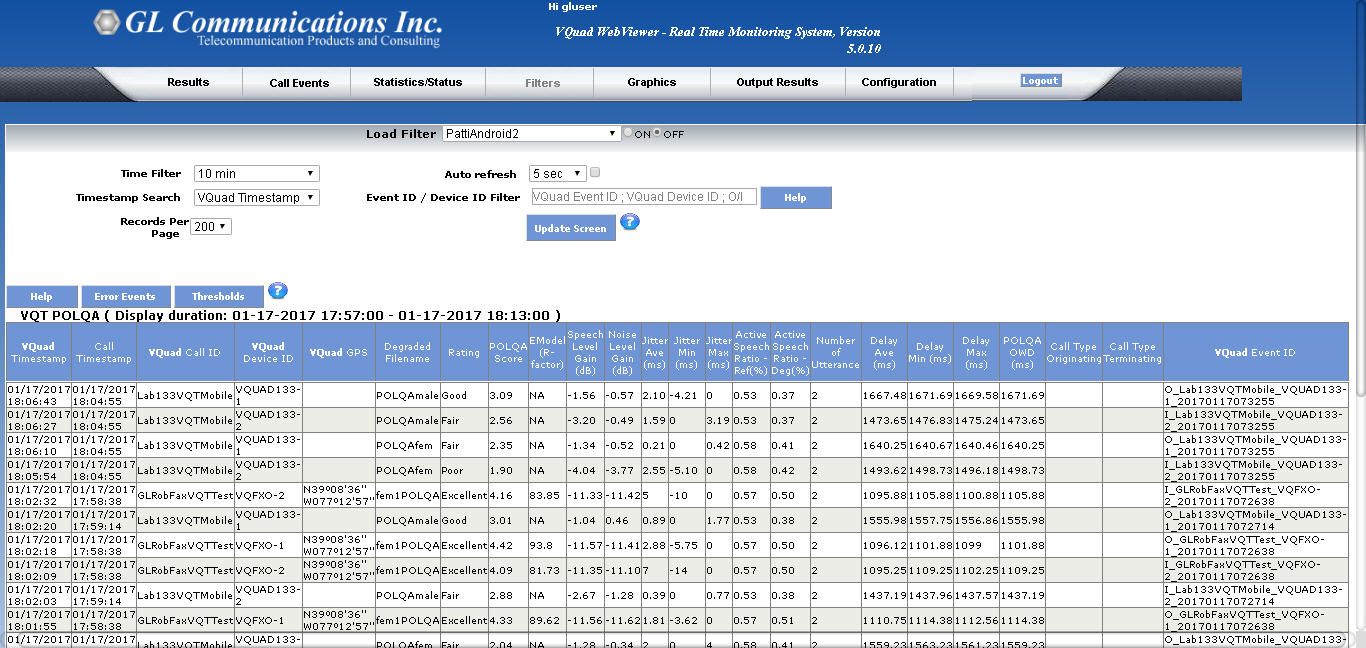
Task: Click the GL Communications hexagon logo
Action: 106,22
